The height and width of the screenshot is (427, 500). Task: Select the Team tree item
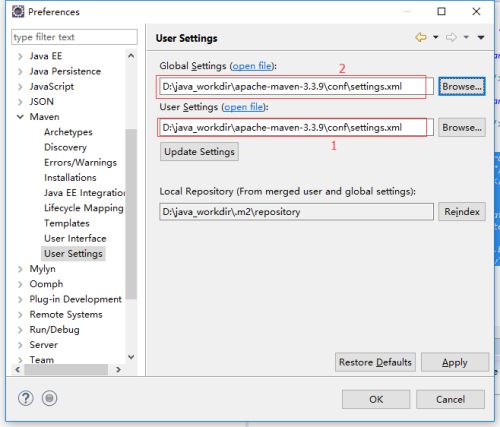tap(42, 360)
